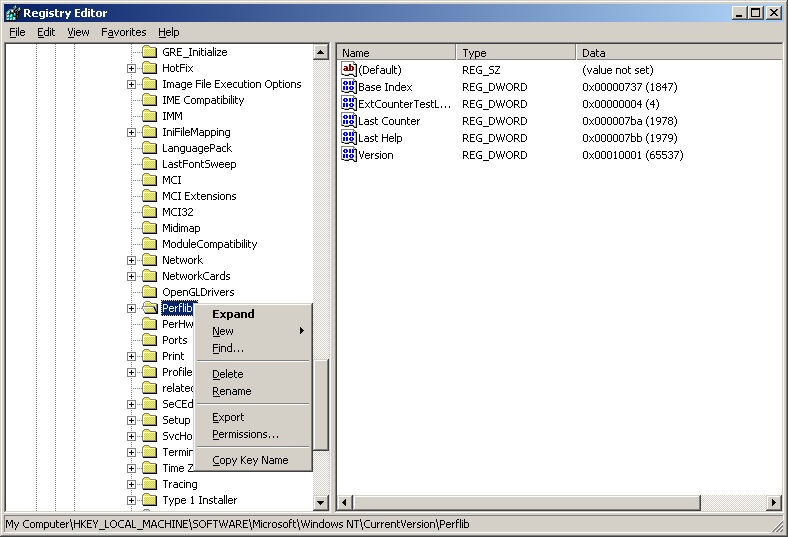Viewport: 788px width, 537px height.
Task: Expand the HotFix tree node
Action: coord(132,68)
